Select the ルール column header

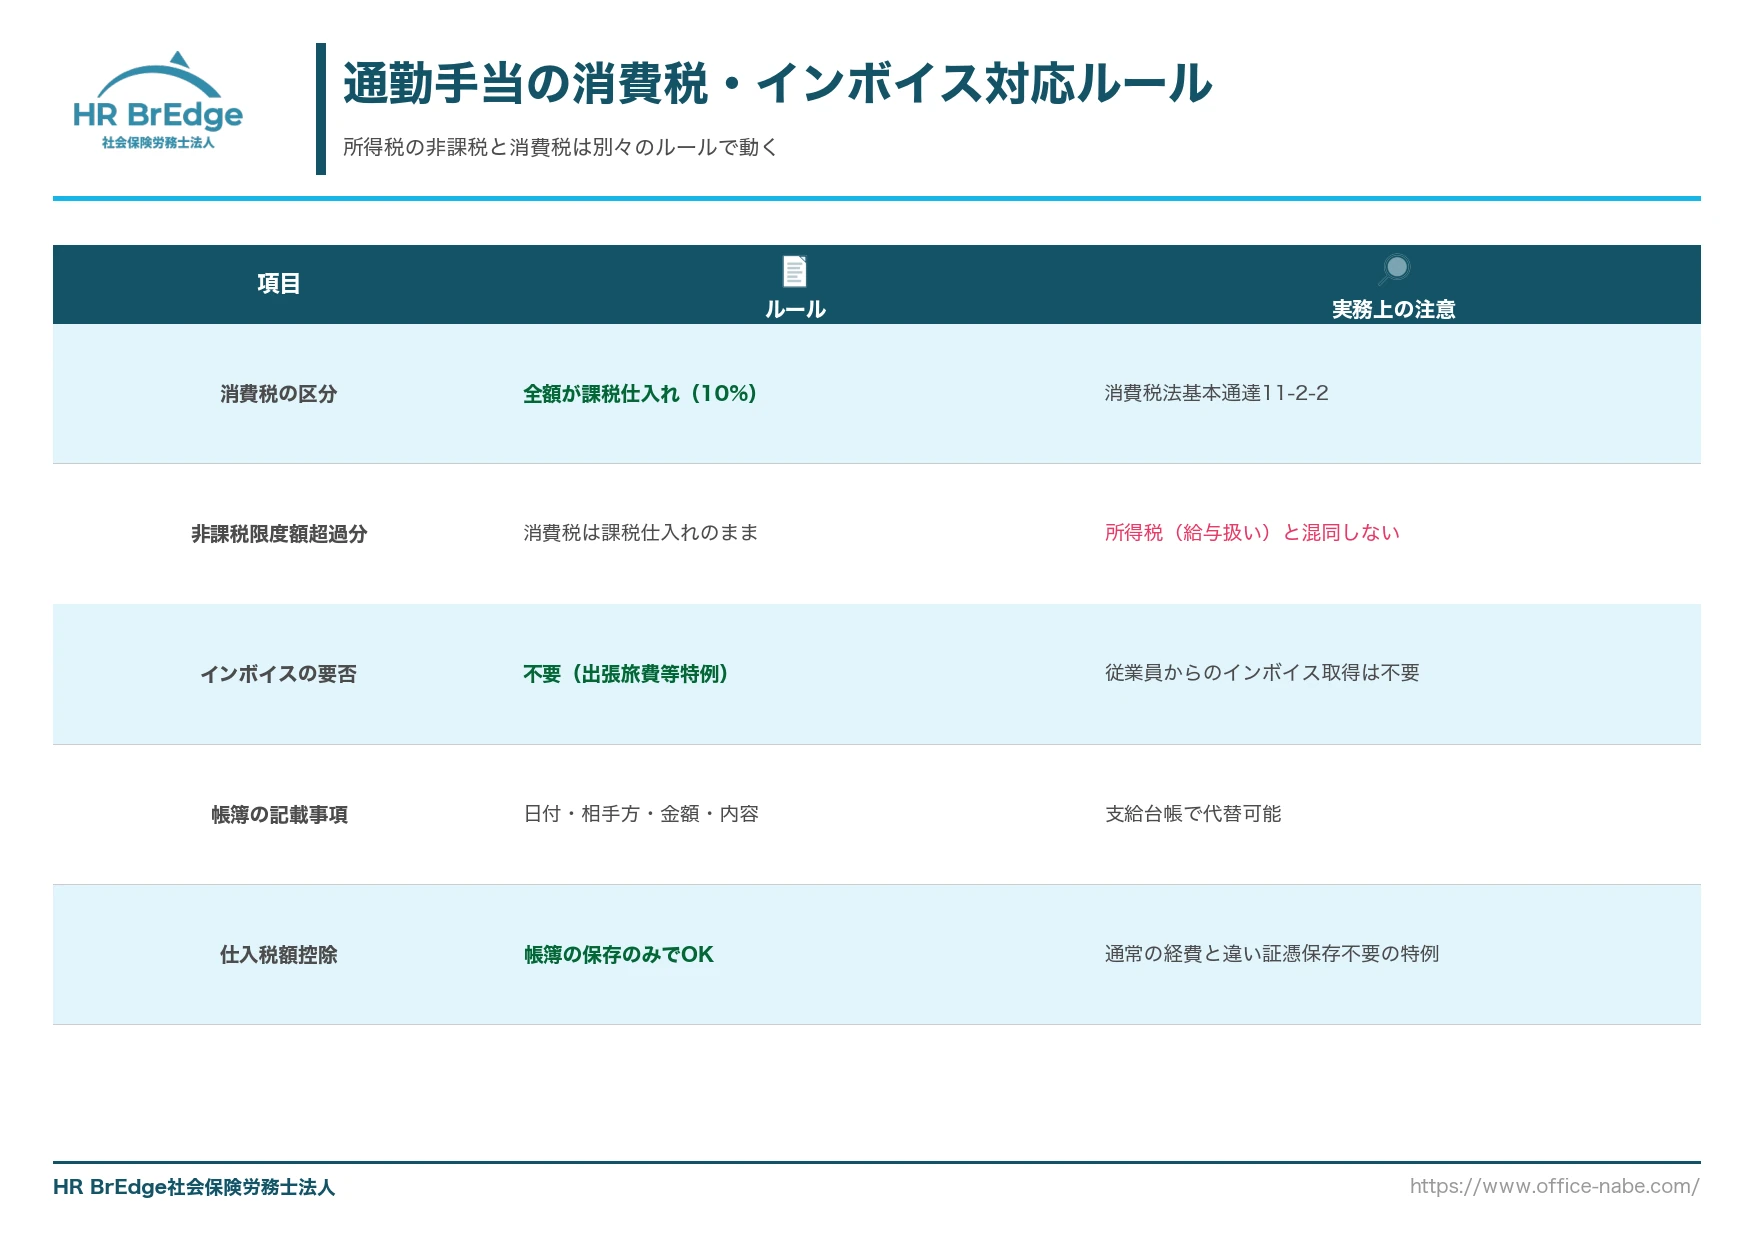(x=795, y=284)
